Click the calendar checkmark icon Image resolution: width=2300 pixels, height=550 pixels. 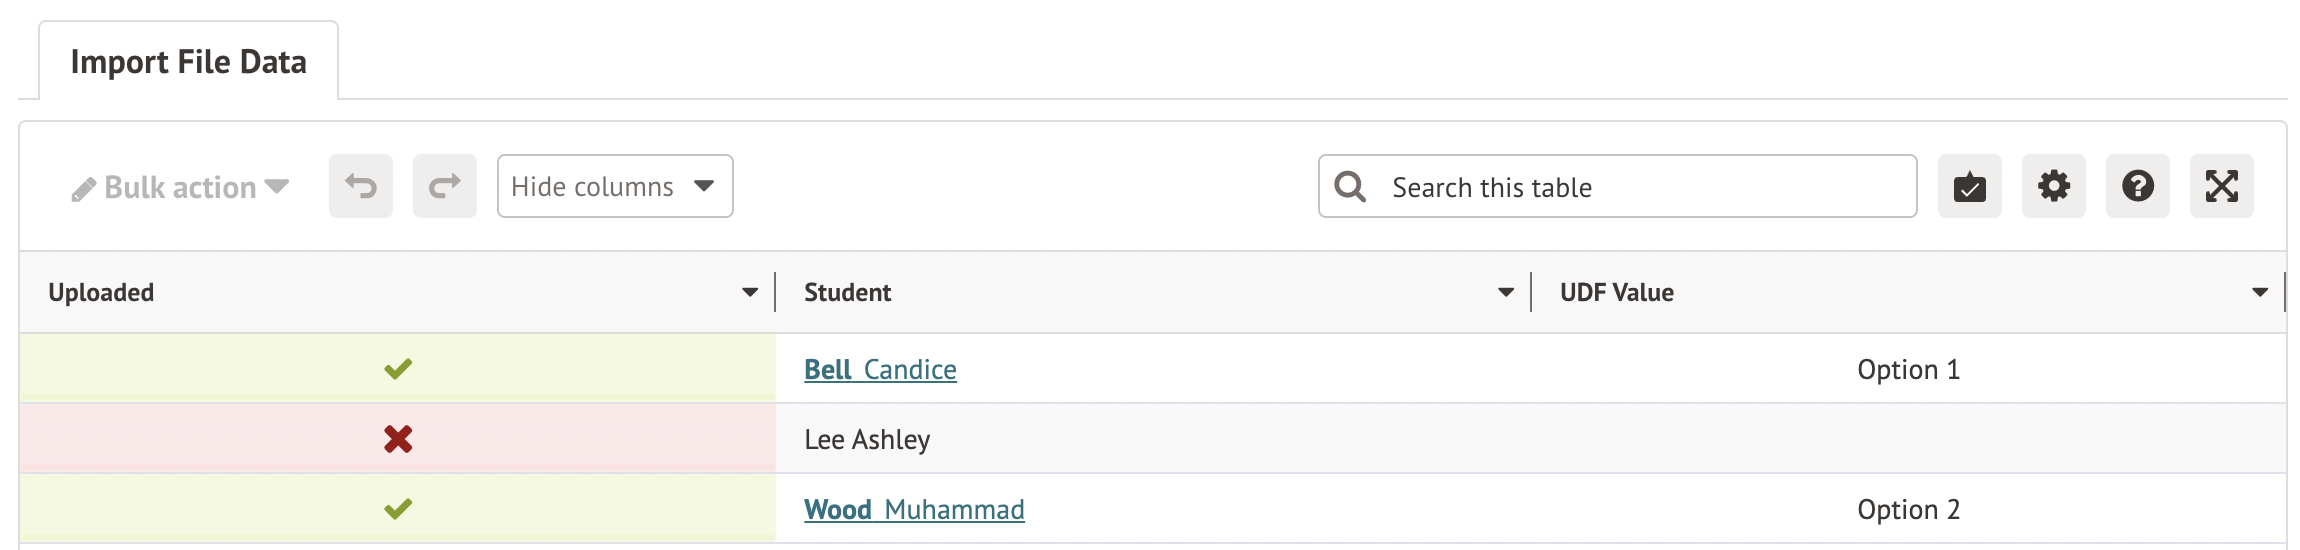coord(1969,186)
